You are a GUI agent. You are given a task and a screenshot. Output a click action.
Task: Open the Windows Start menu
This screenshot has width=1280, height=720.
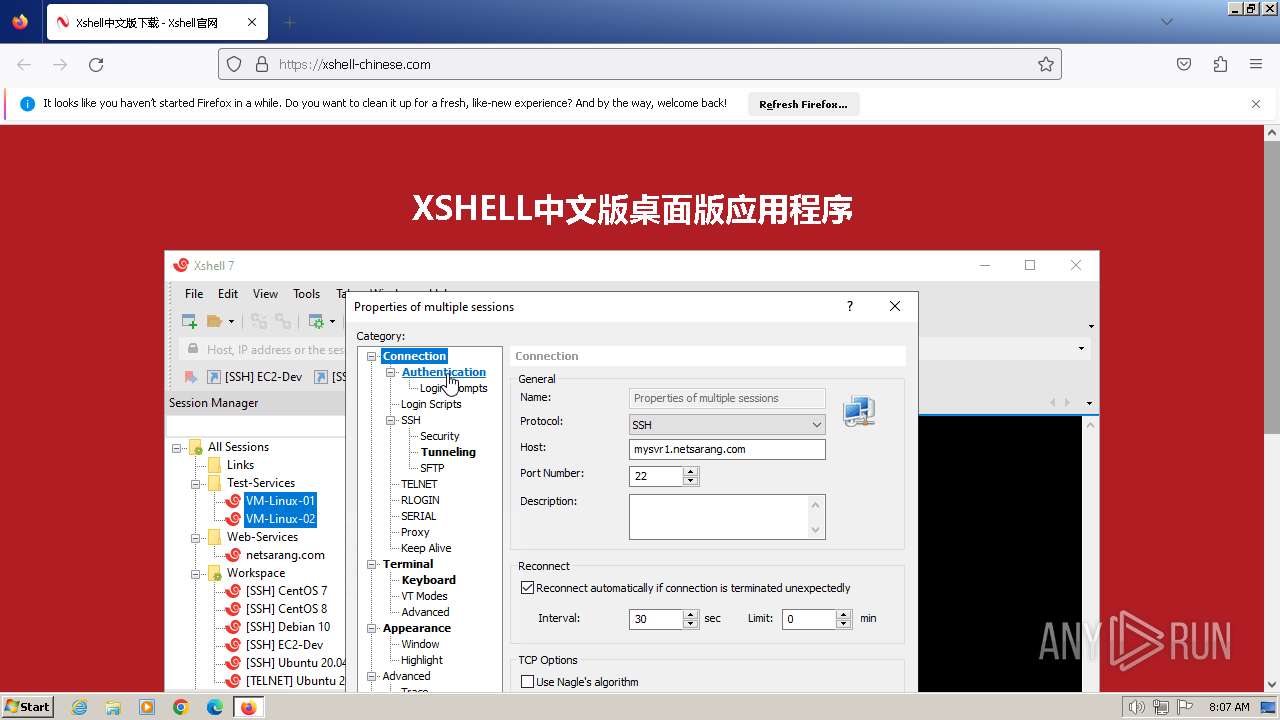pyautogui.click(x=27, y=707)
